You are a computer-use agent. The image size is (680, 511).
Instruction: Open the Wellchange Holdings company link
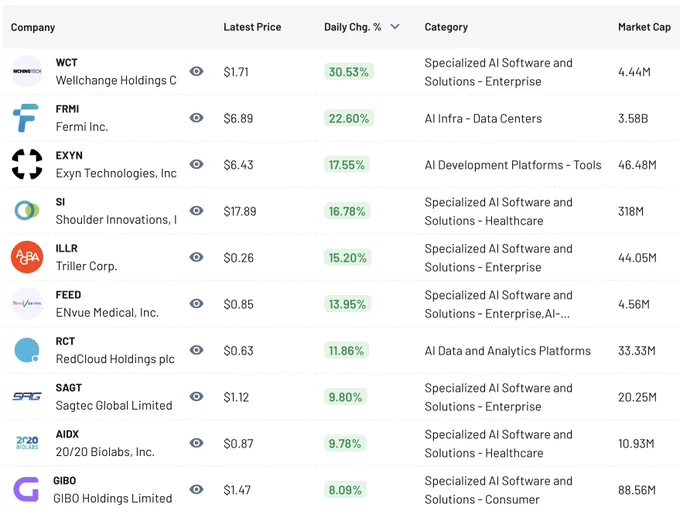point(116,80)
